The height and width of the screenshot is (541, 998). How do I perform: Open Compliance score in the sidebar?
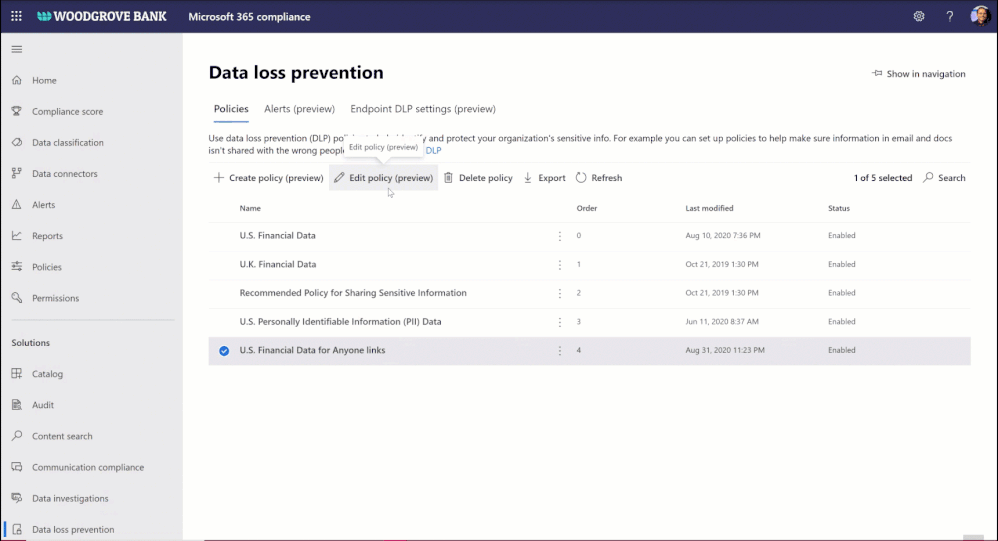(67, 111)
